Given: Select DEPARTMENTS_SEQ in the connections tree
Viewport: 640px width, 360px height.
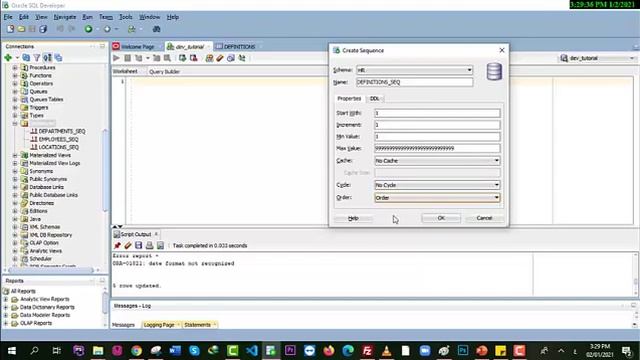Looking at the screenshot, I should tap(62, 131).
